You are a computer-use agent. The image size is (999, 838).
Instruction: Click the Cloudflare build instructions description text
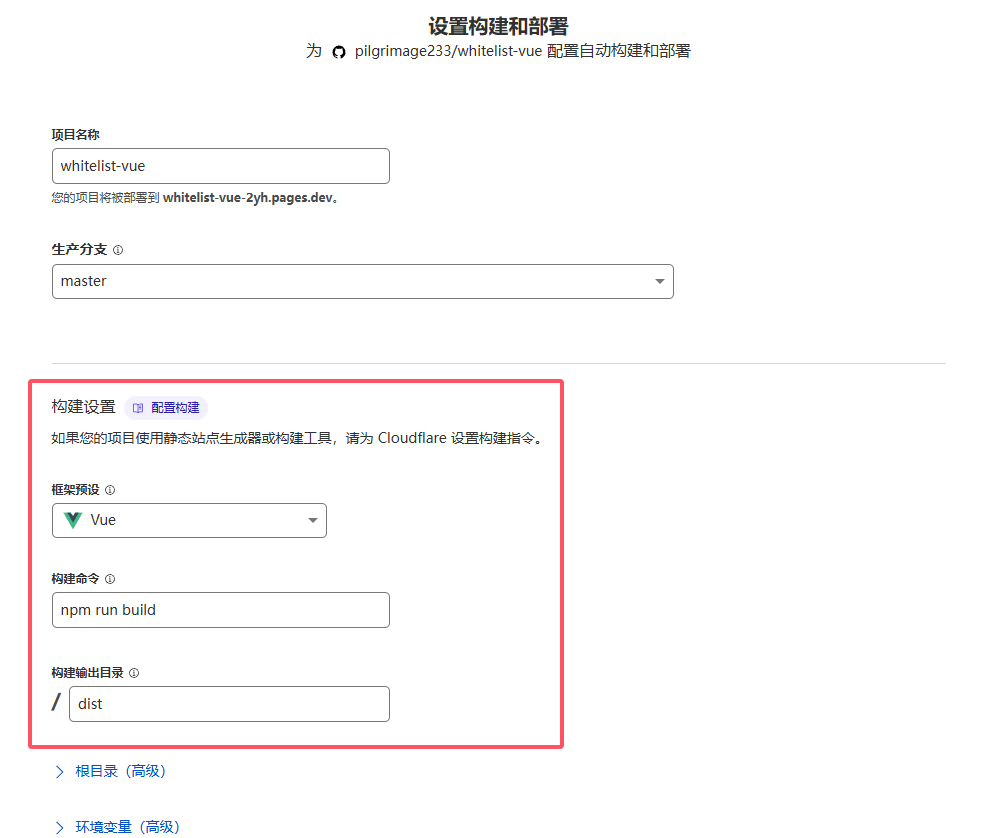point(298,438)
